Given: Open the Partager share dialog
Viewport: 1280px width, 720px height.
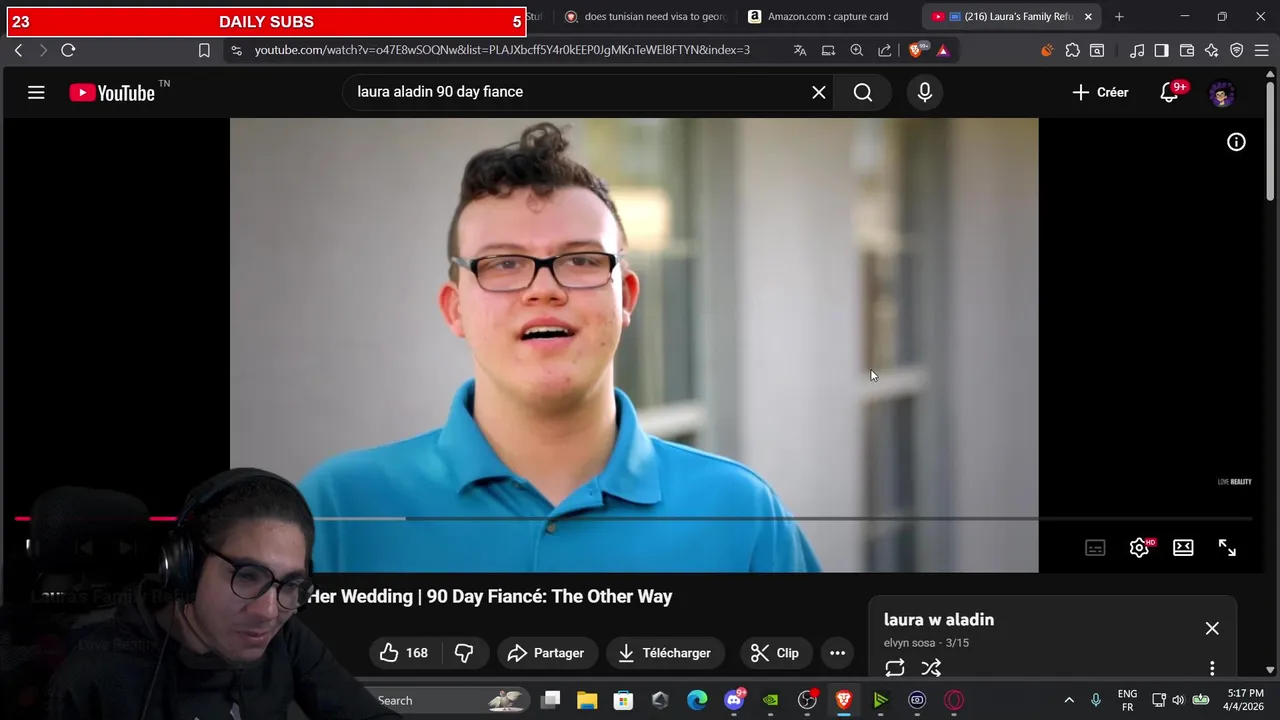Looking at the screenshot, I should [546, 653].
